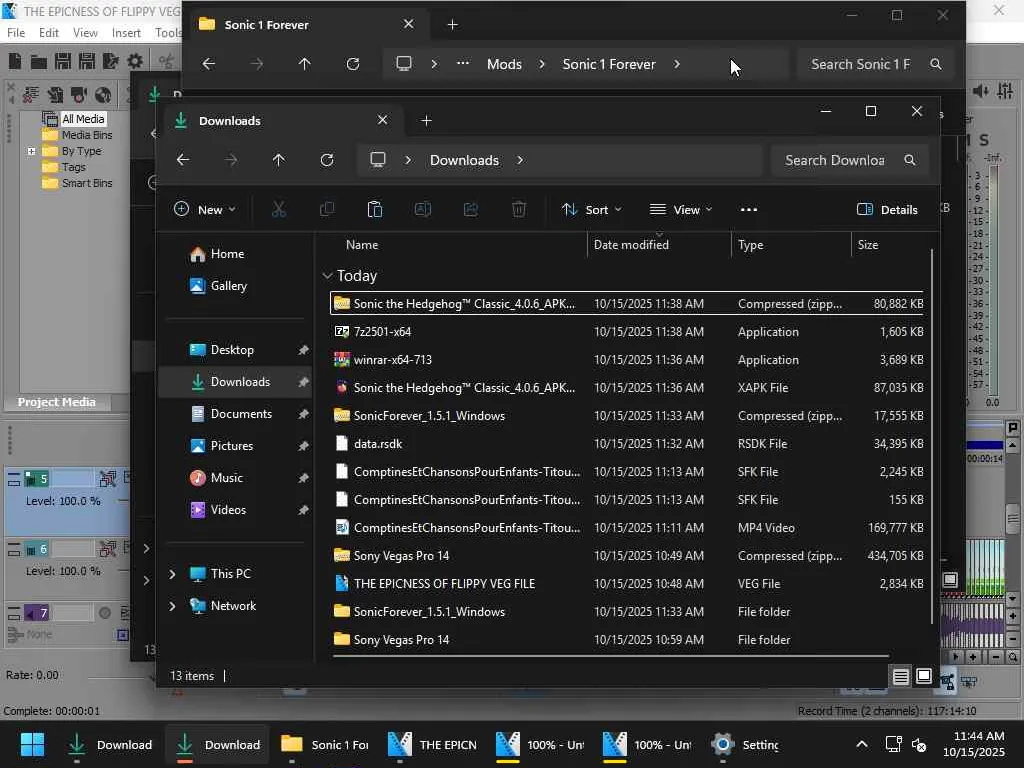Viewport: 1024px width, 768px height.
Task: Refresh the Sonic 1 Forever window
Action: click(353, 64)
